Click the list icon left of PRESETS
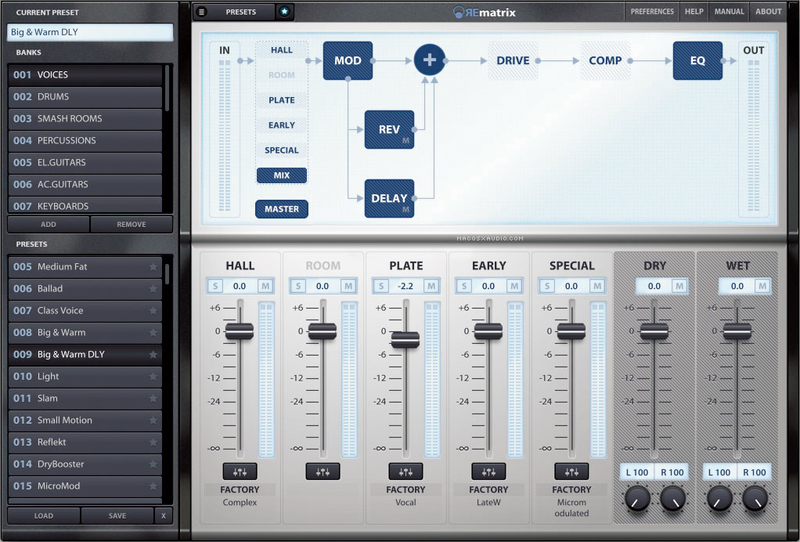The width and height of the screenshot is (800, 542). click(x=202, y=12)
